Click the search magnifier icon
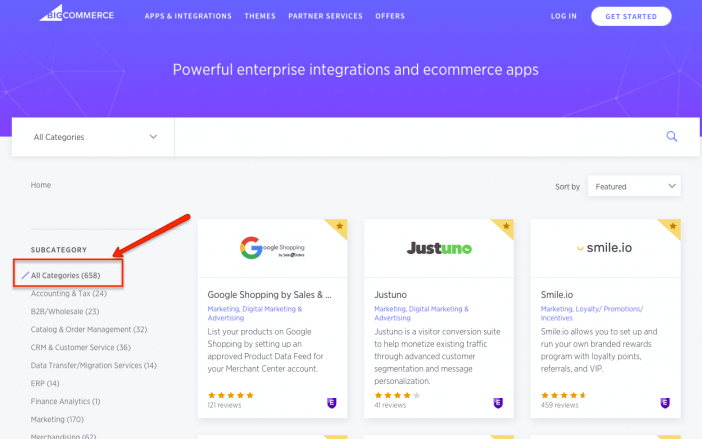702x439 pixels. pos(671,136)
